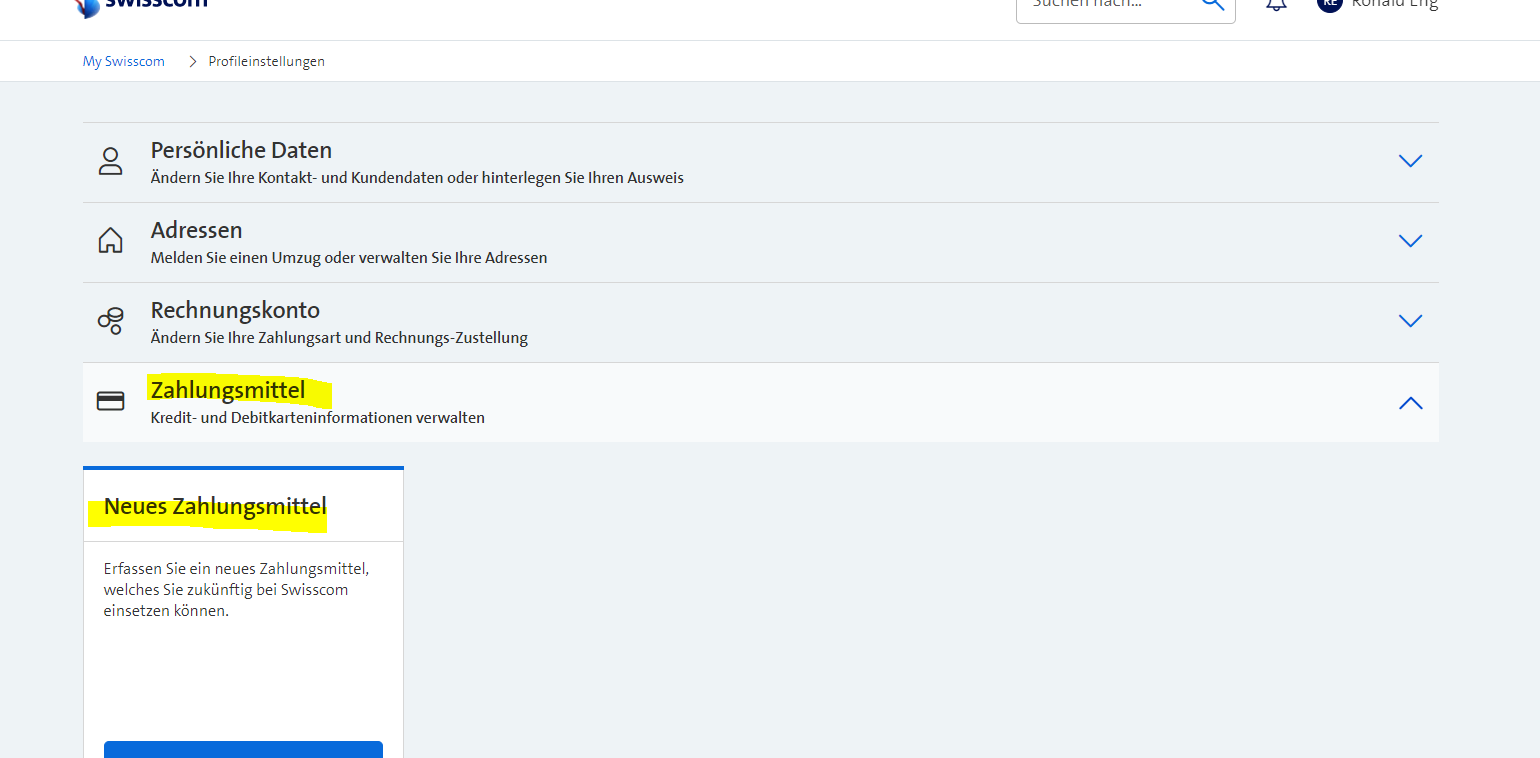This screenshot has width=1540, height=758.
Task: Click the credit card icon beside Zahlungsmittel
Action: point(110,401)
